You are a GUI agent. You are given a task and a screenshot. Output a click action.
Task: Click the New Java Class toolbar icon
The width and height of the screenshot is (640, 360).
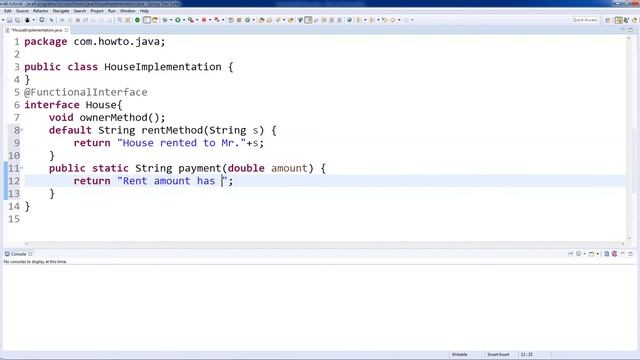tap(247, 20)
